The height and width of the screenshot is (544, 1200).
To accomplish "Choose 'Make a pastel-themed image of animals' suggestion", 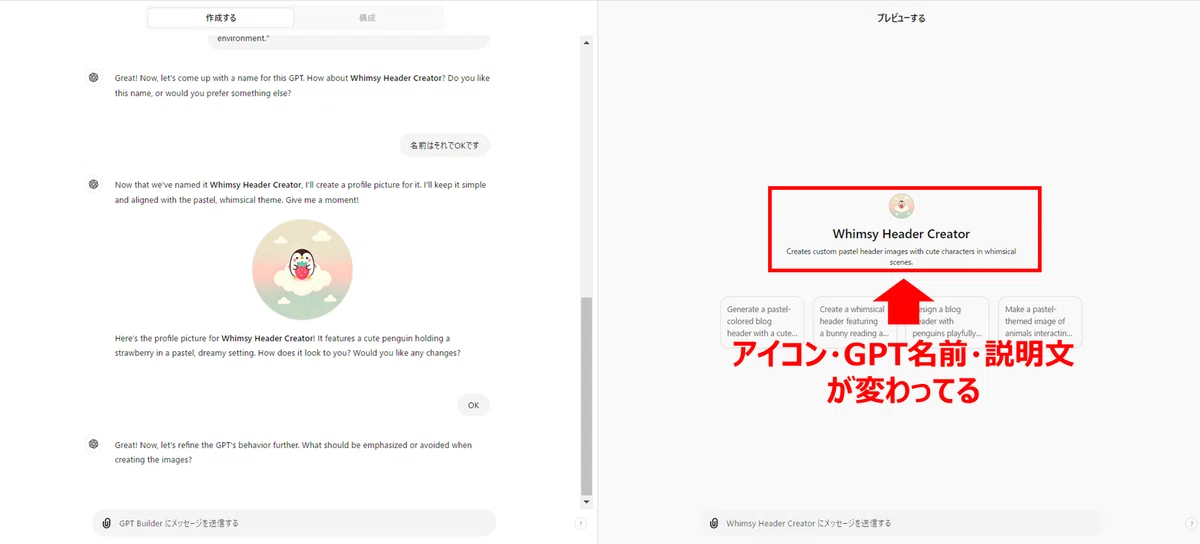I will click(x=1040, y=321).
